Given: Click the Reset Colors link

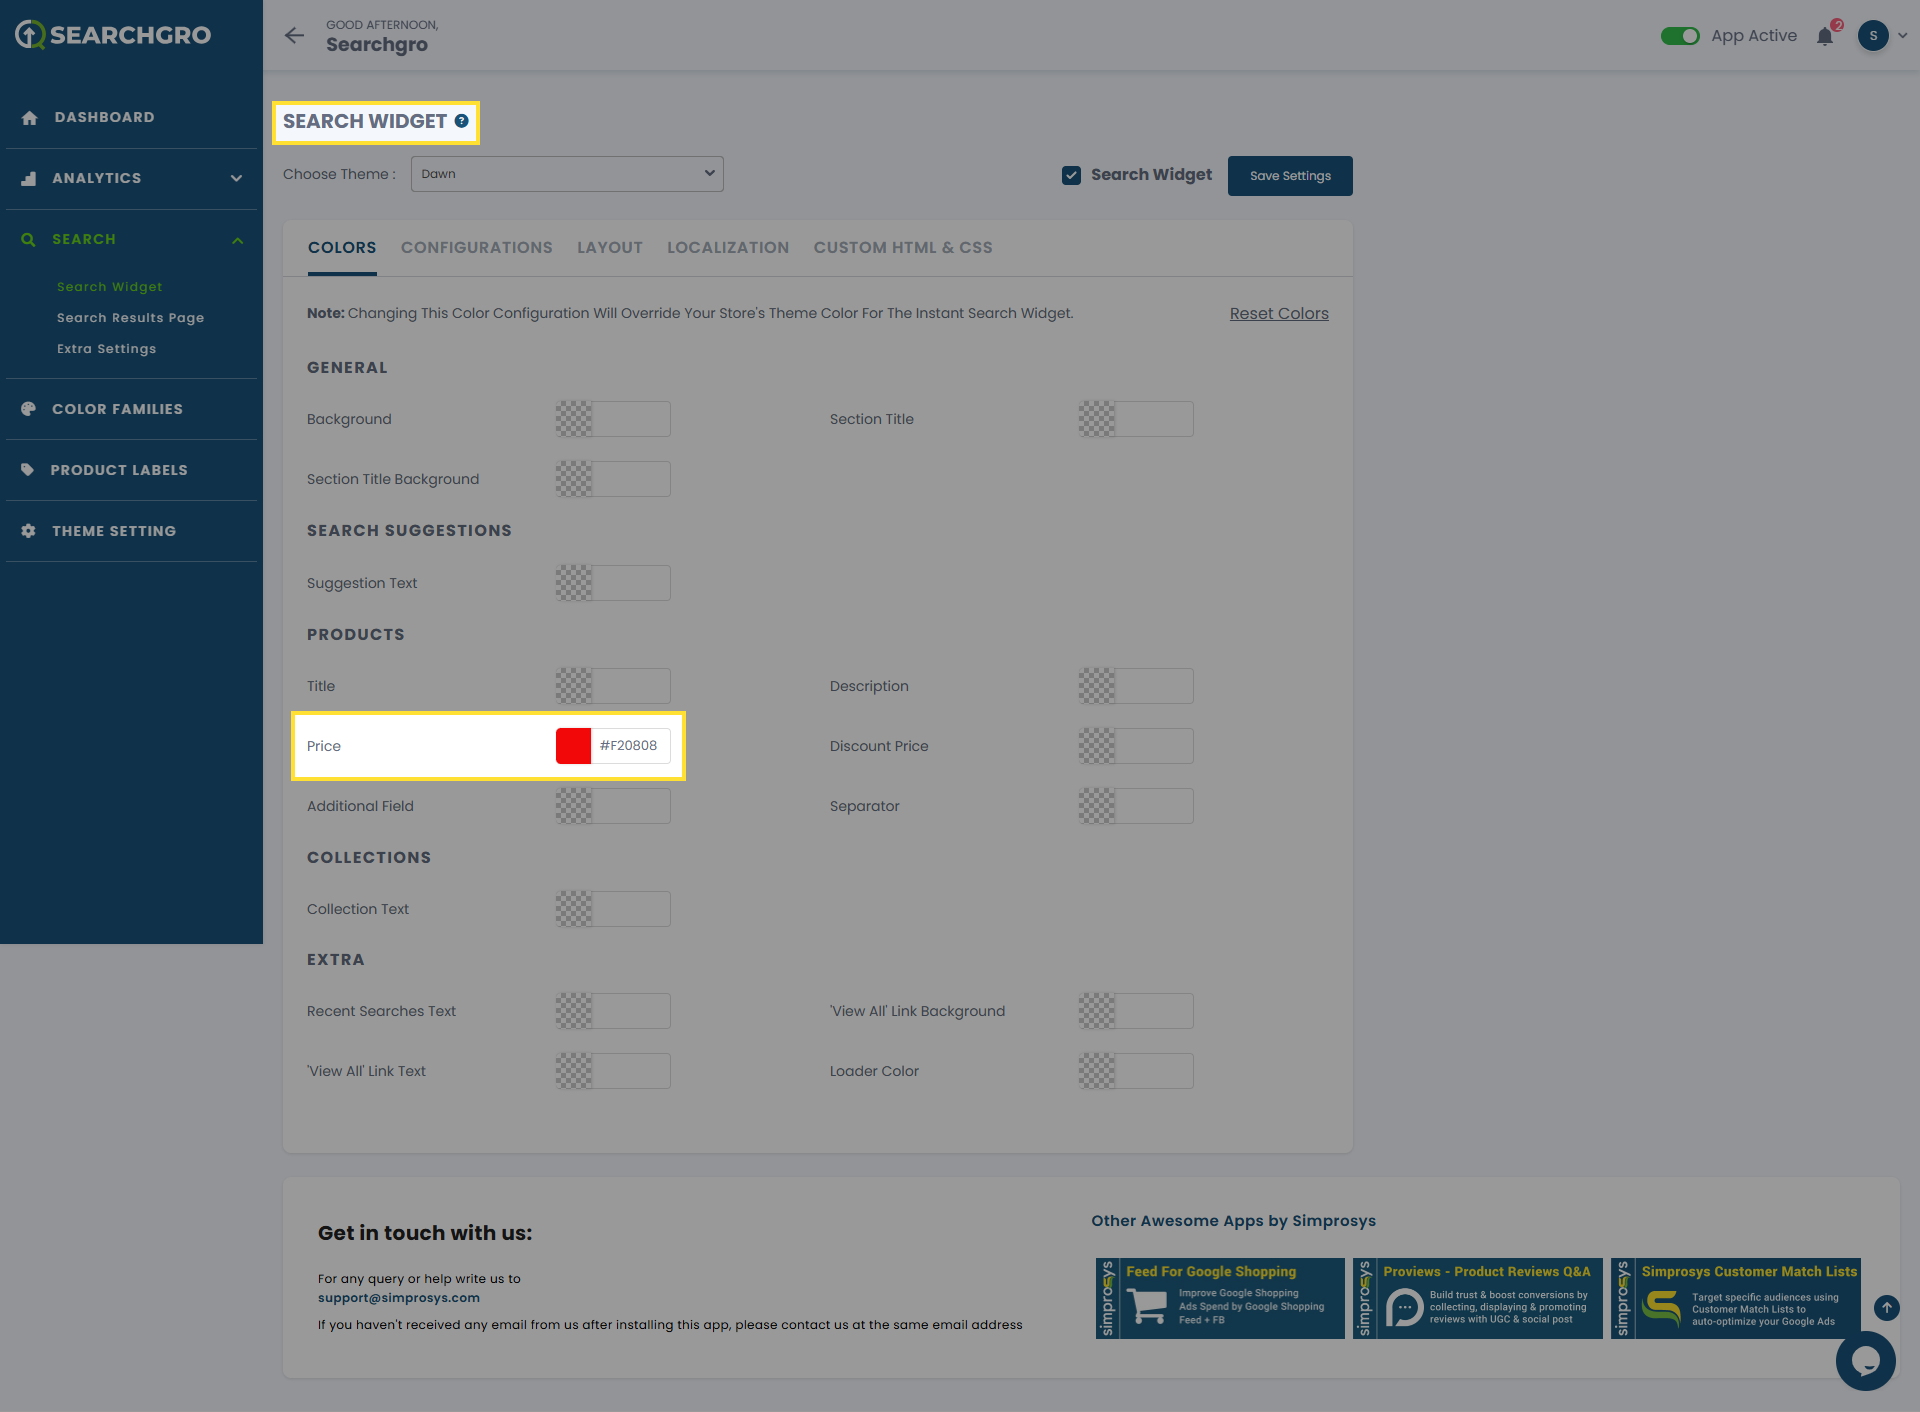Looking at the screenshot, I should [x=1279, y=314].
